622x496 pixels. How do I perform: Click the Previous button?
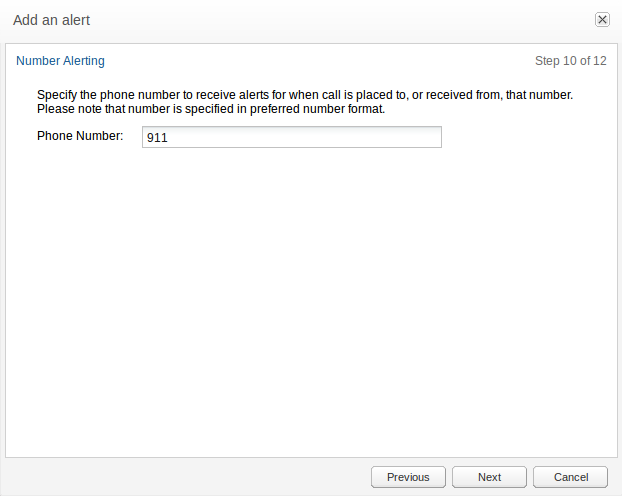click(408, 477)
